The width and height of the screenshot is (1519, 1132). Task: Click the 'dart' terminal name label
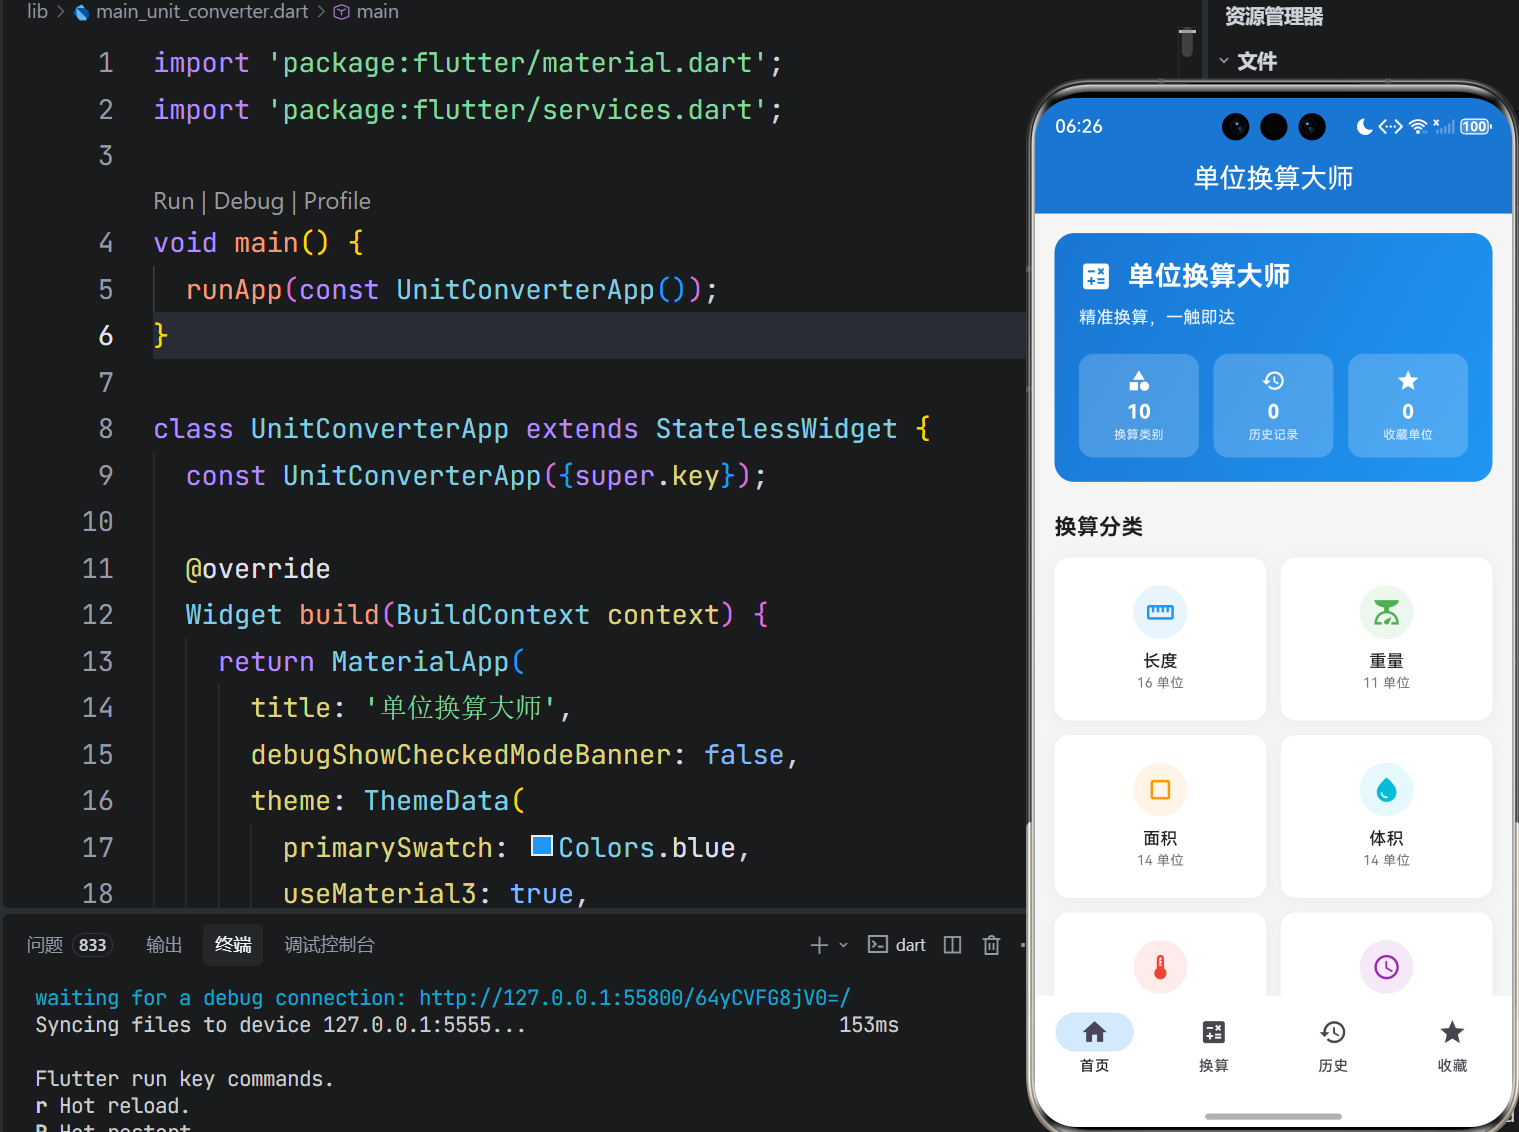pos(910,945)
